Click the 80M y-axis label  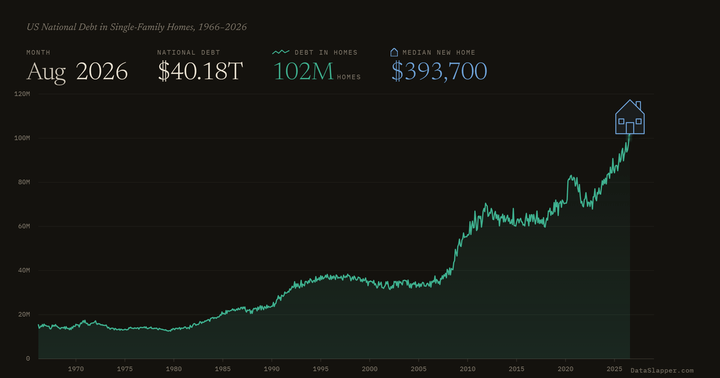pos(24,182)
